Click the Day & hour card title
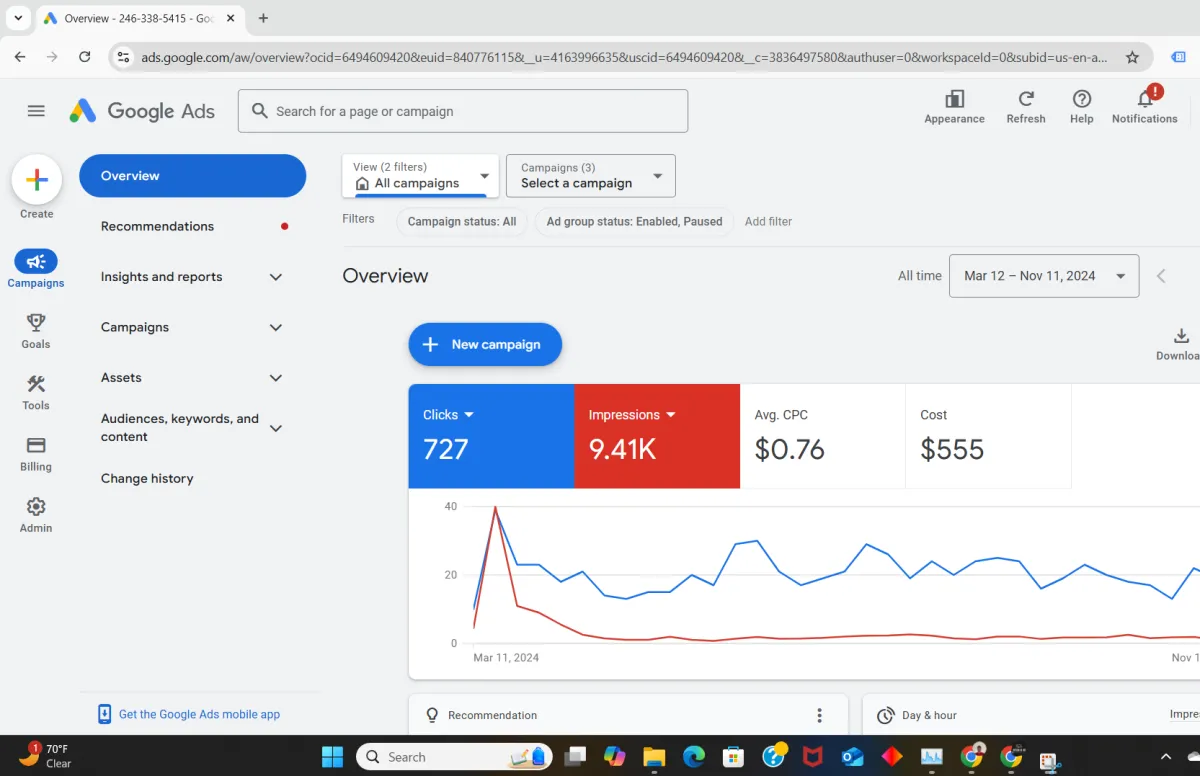 point(929,715)
